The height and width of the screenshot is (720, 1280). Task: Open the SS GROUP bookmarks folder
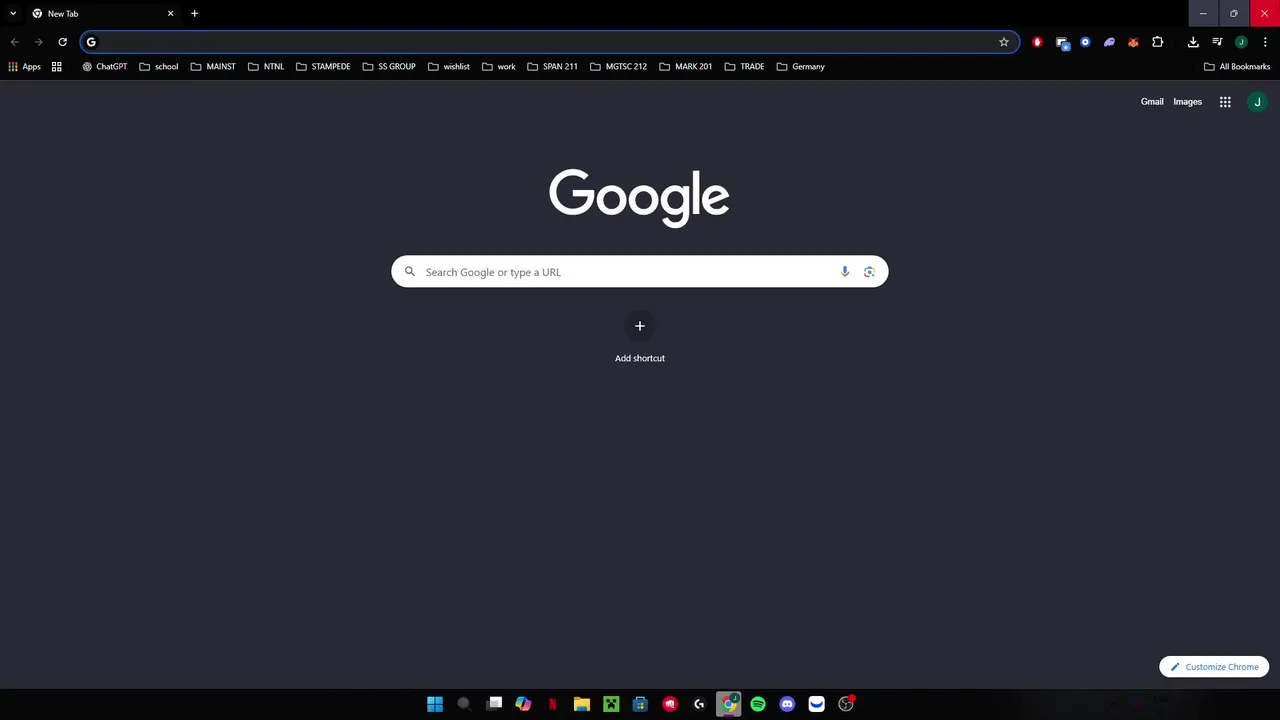(389, 67)
